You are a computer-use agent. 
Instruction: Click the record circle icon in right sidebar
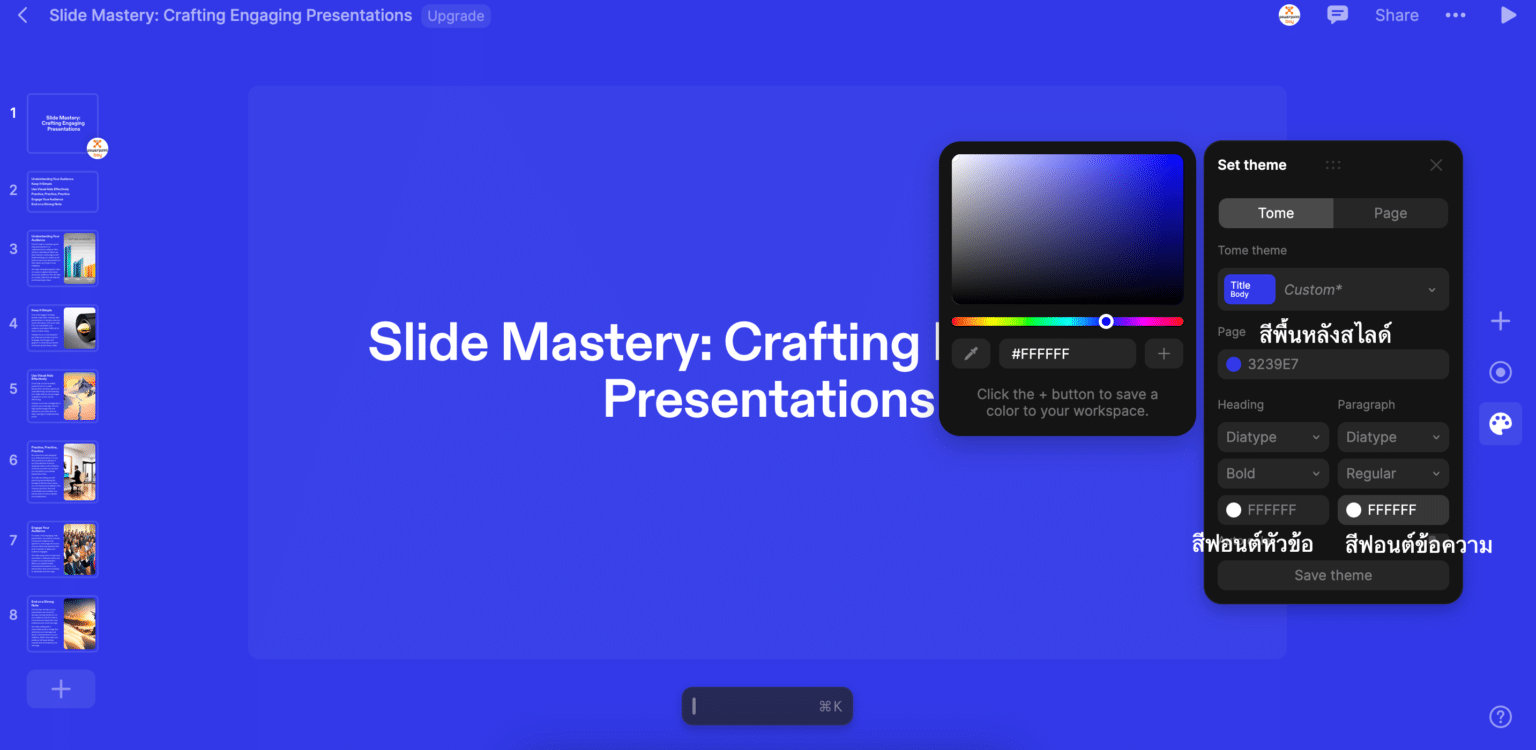click(1500, 371)
